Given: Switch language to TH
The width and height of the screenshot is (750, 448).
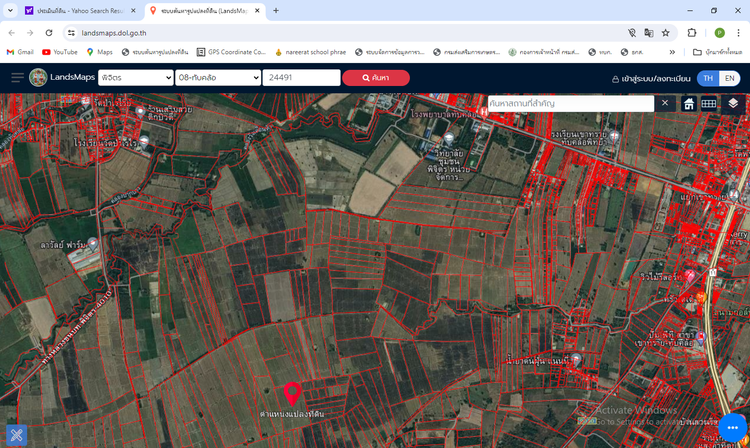Looking at the screenshot, I should tap(708, 78).
